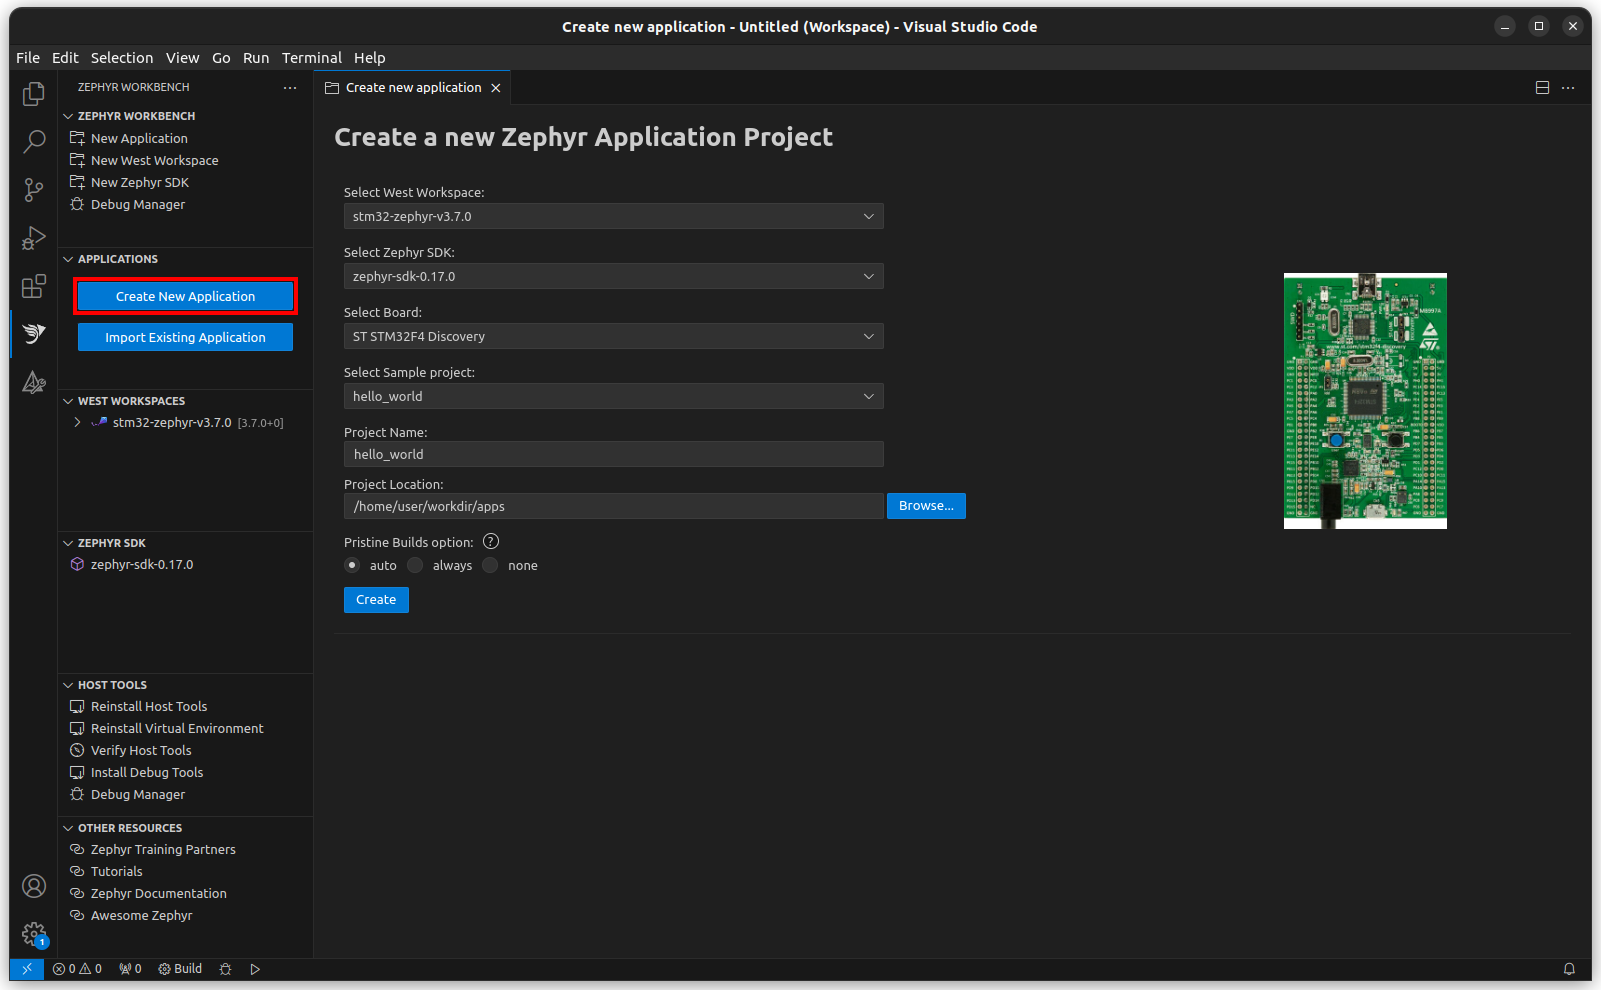Select the auto pristine builds option
The height and width of the screenshot is (990, 1601).
(352, 565)
